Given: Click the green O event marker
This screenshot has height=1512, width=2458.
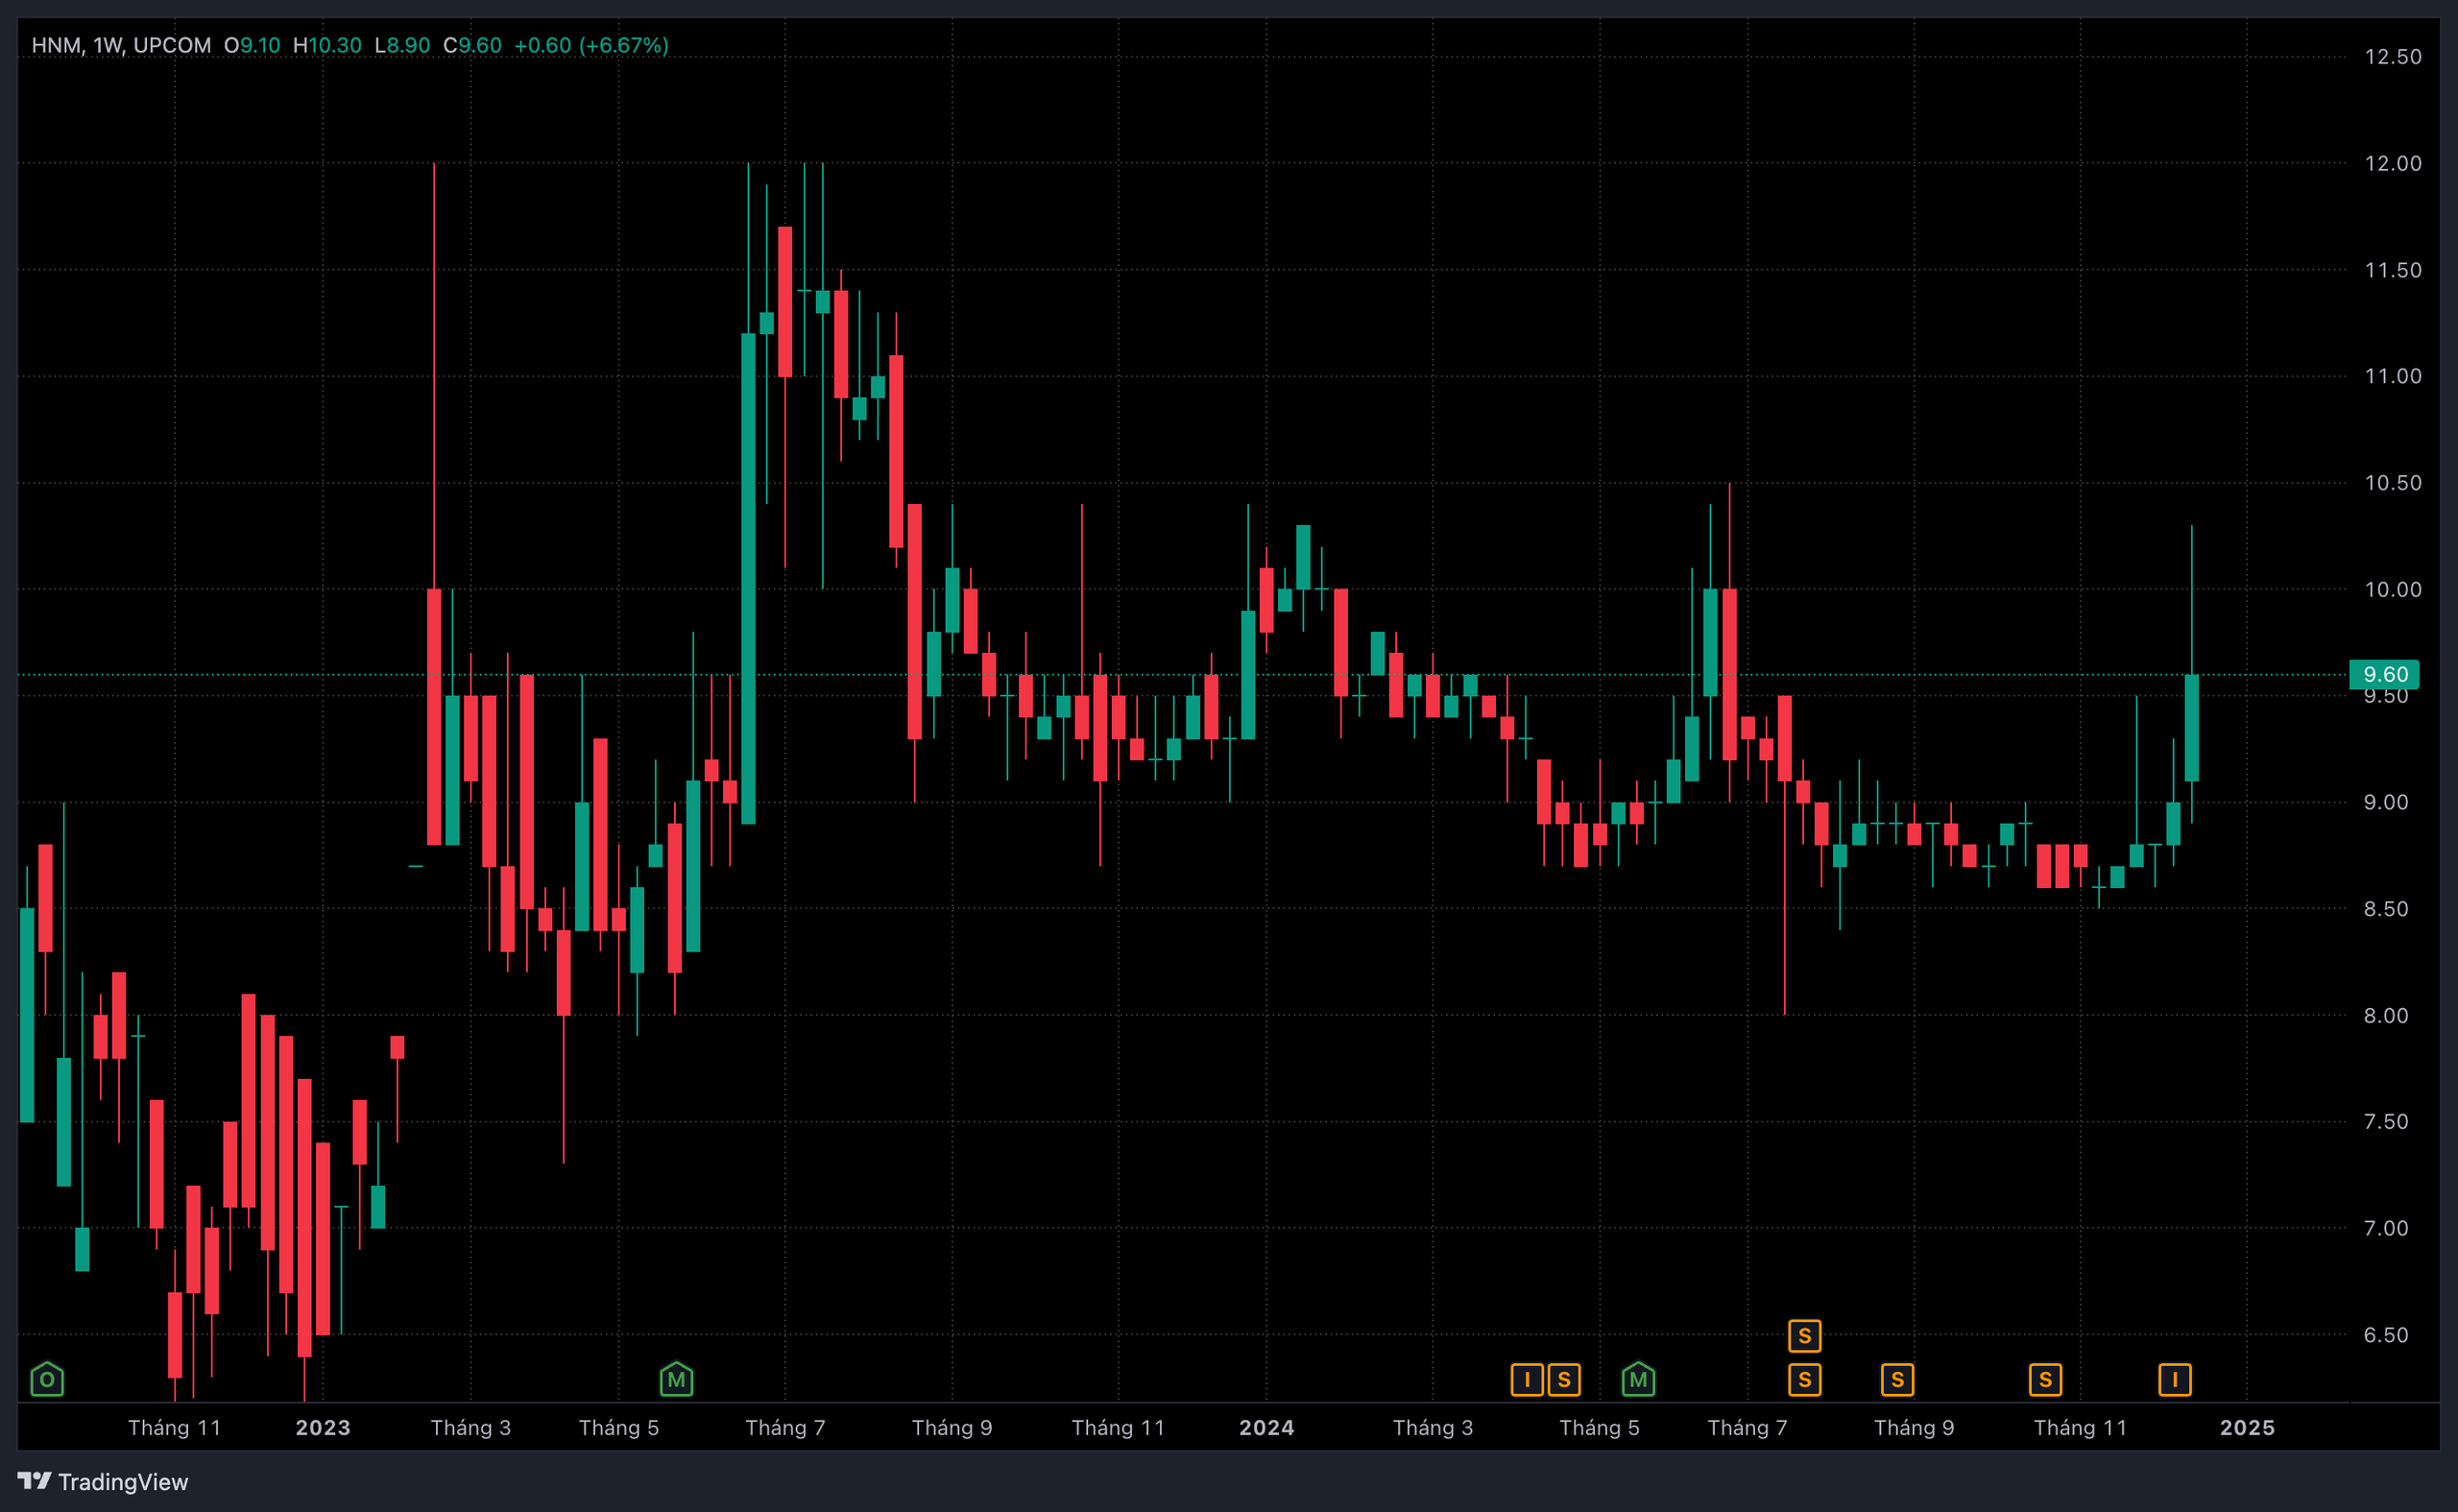Looking at the screenshot, I should (47, 1380).
